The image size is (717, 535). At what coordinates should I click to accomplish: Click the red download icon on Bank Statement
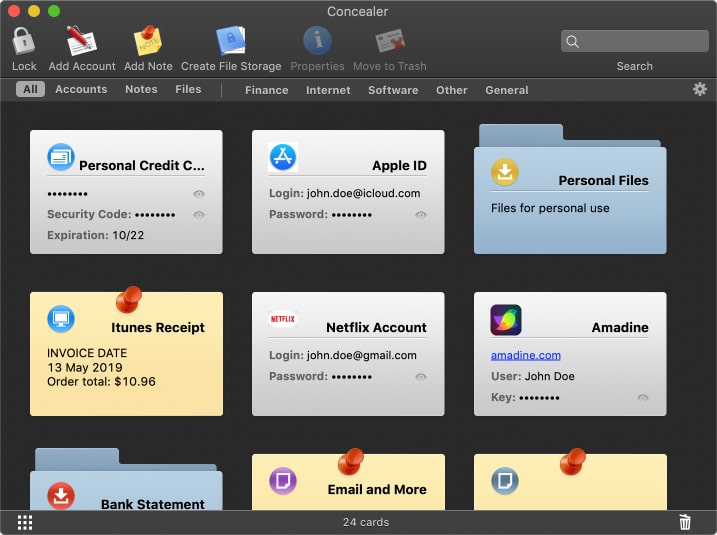(x=61, y=496)
